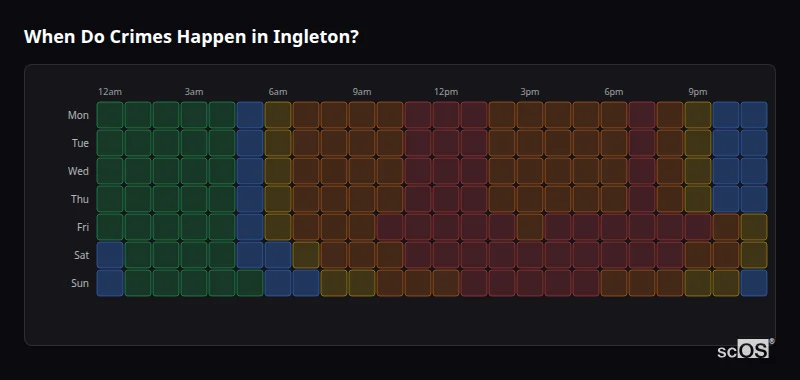Select the Thursday 12pm red cell
The width and height of the screenshot is (800, 380).
[446, 199]
